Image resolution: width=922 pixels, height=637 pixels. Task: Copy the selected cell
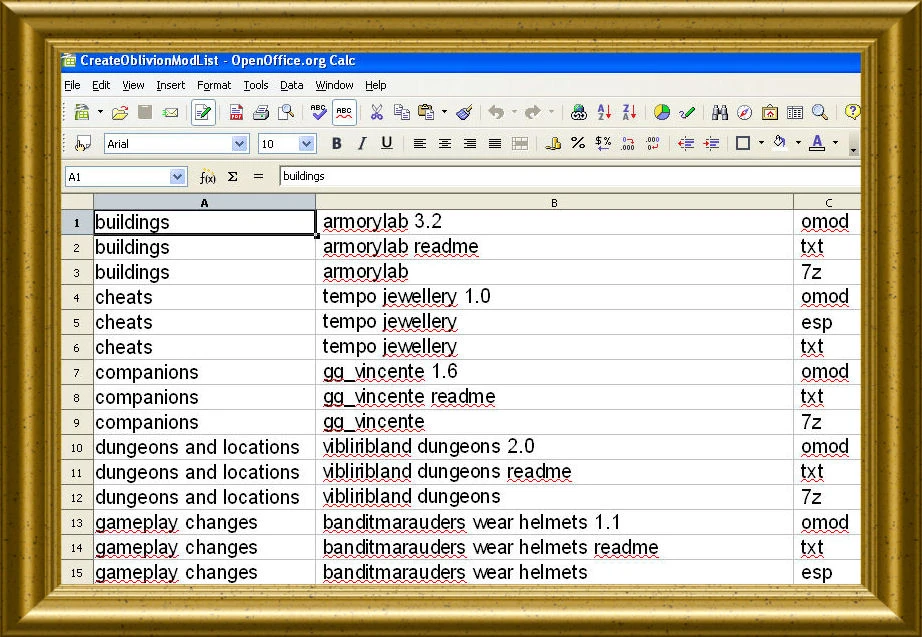point(402,112)
